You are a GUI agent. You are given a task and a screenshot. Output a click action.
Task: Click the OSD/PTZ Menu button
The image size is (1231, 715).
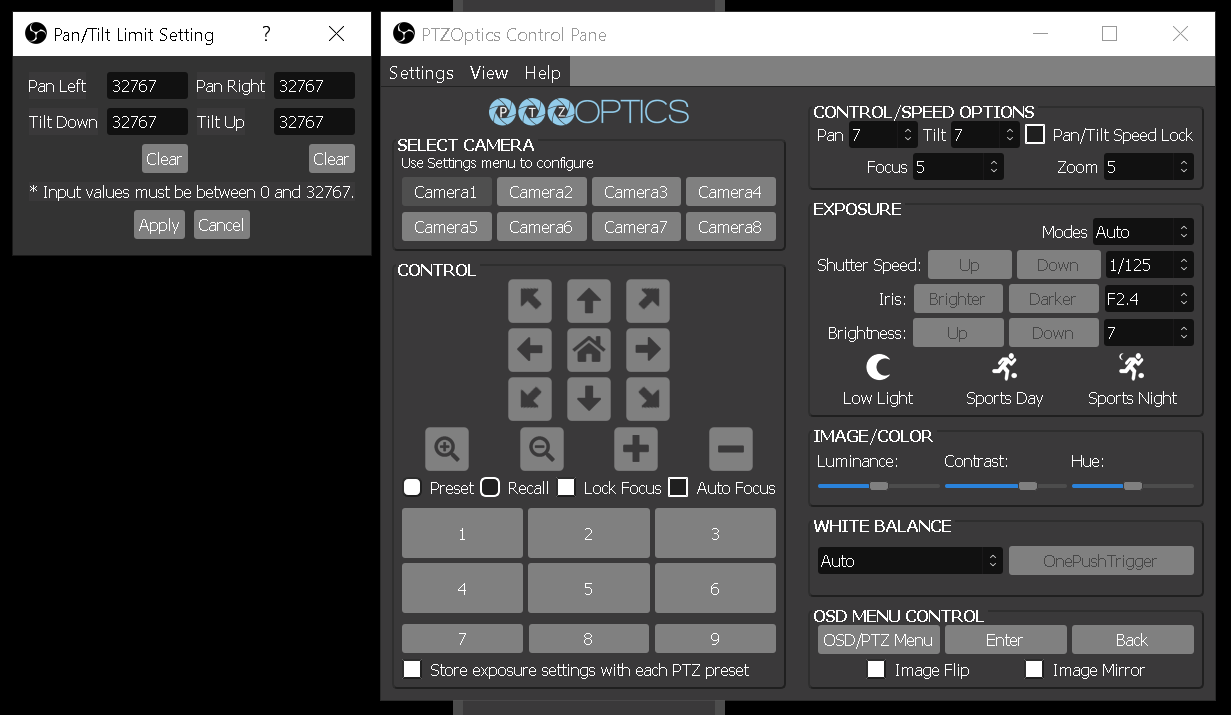click(879, 640)
